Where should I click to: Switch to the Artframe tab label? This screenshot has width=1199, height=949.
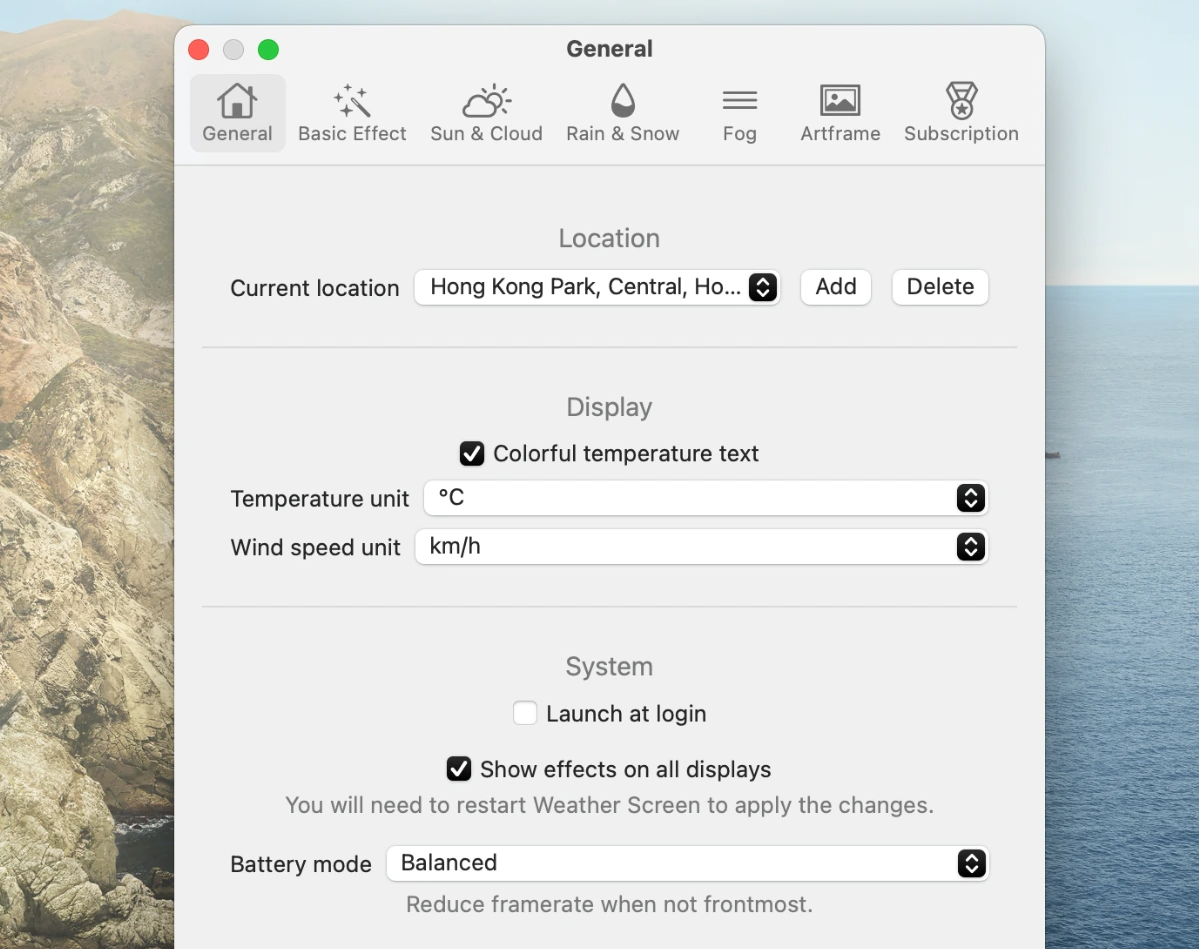[840, 134]
